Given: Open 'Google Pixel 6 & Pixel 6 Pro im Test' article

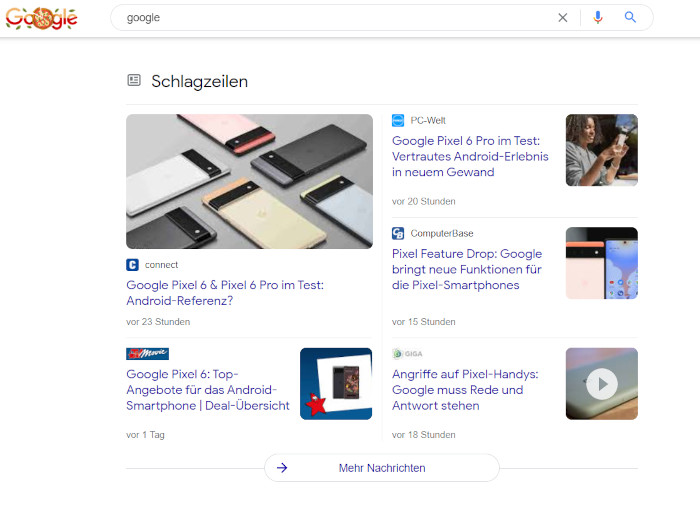Looking at the screenshot, I should pyautogui.click(x=225, y=293).
